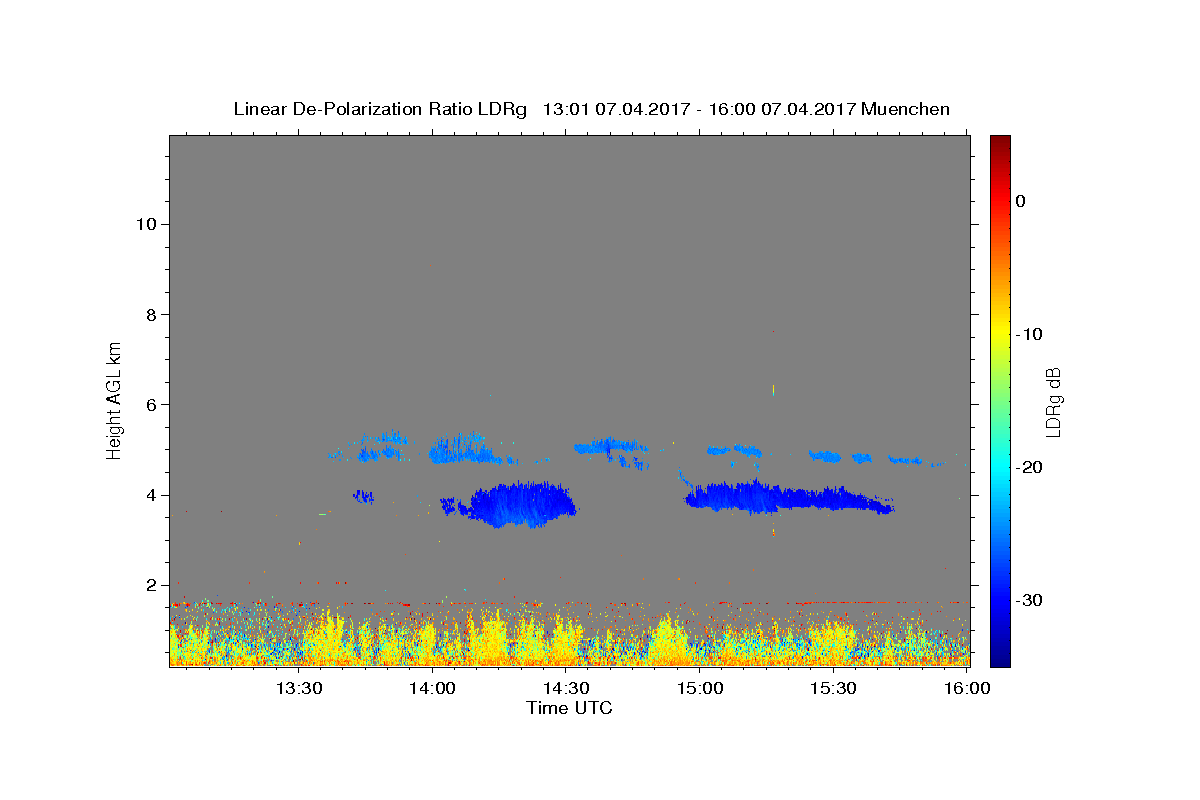
Task: Click the 16:00 time axis label
Action: pos(966,688)
